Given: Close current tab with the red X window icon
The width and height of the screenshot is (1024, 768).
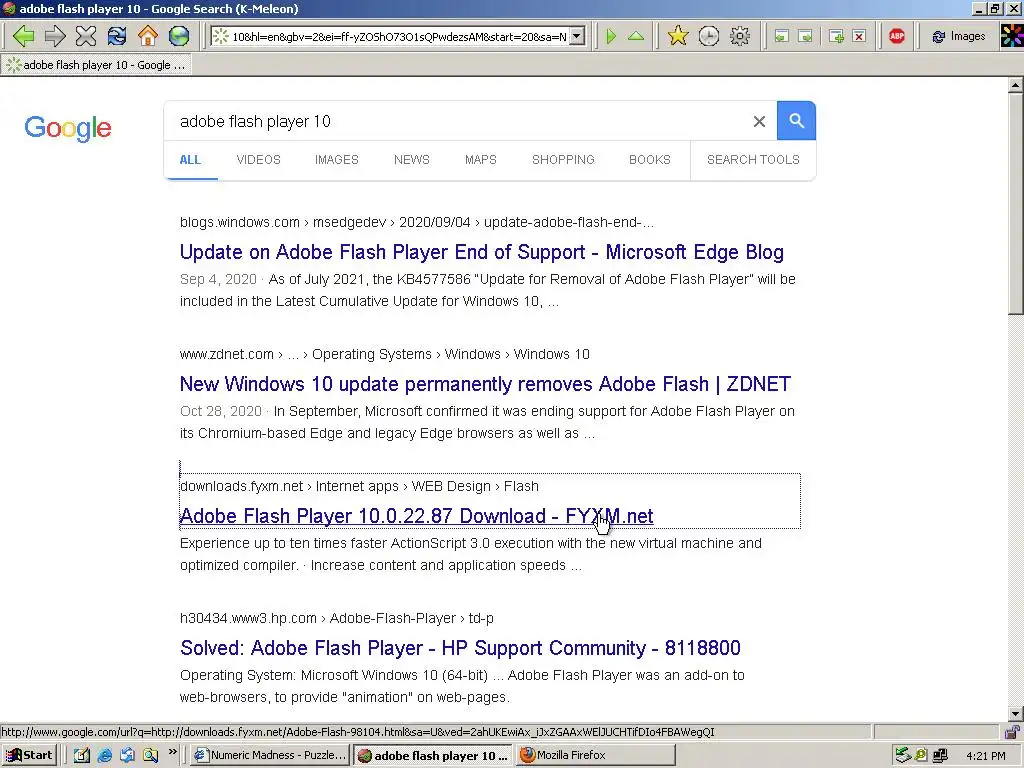Looking at the screenshot, I should (859, 36).
